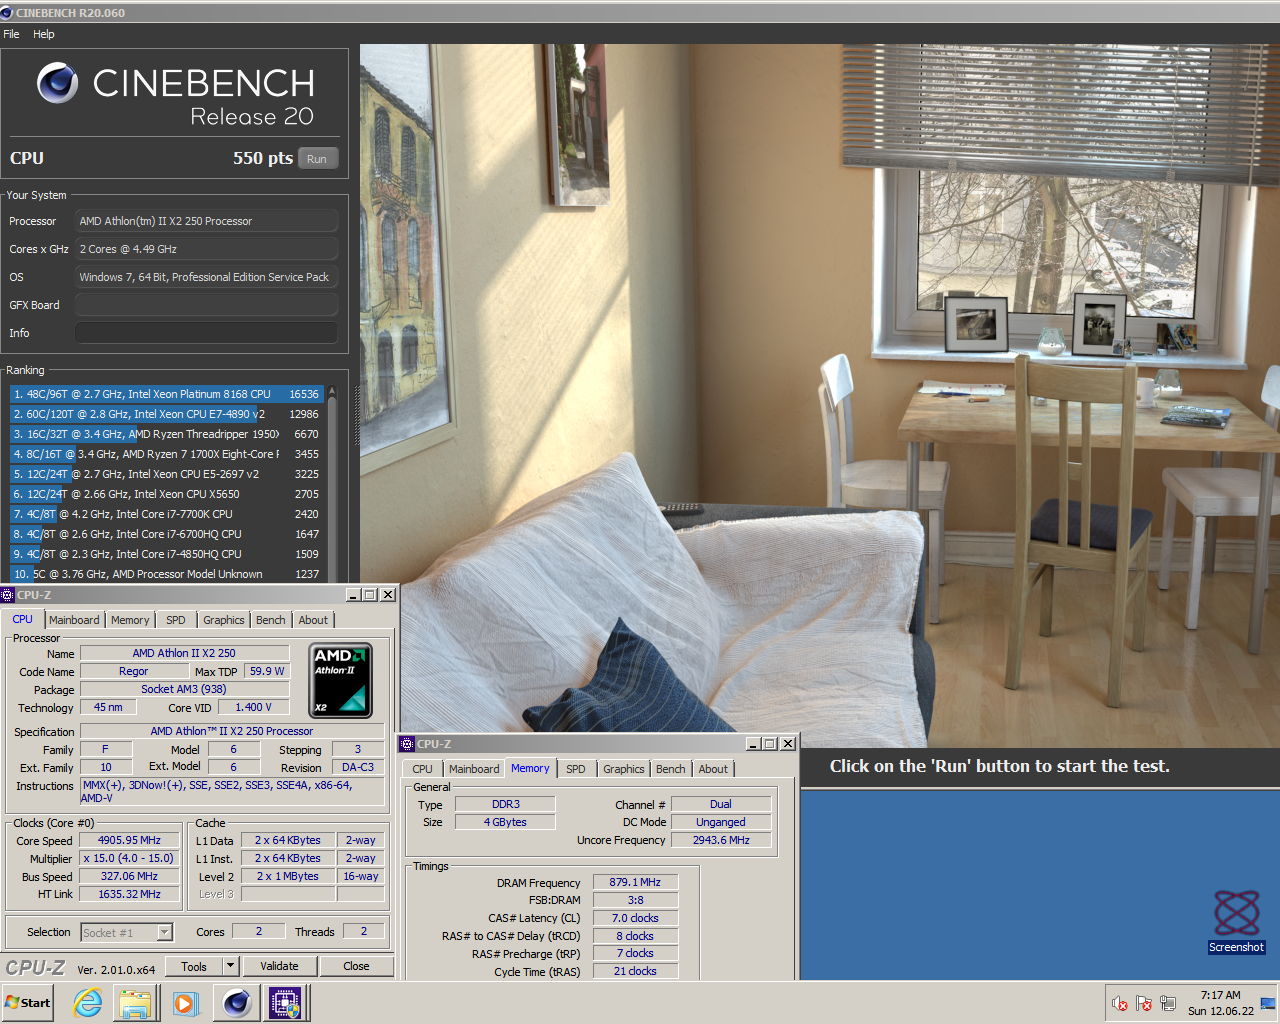This screenshot has width=1280, height=1024.
Task: Switch to Mainboard tab in left CPU-Z window
Action: tap(74, 620)
